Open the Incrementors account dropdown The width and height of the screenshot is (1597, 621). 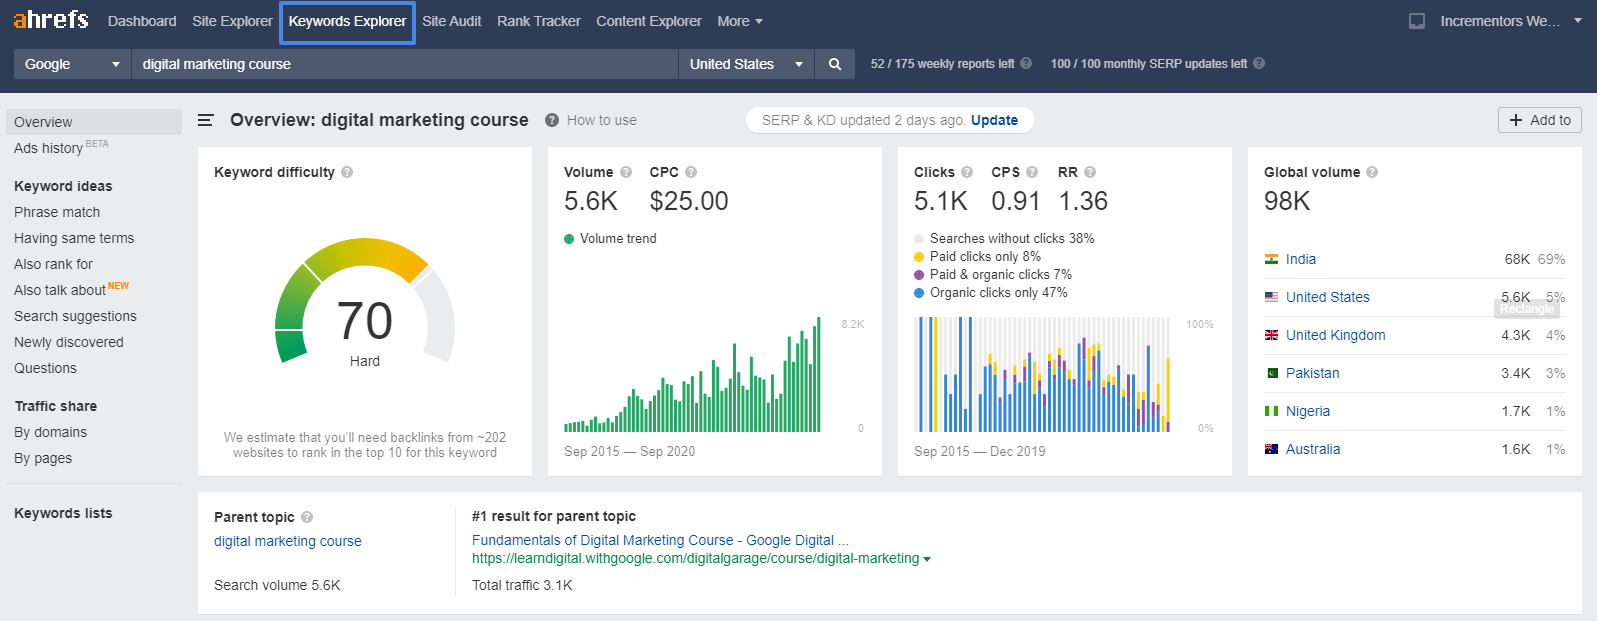tap(1511, 21)
